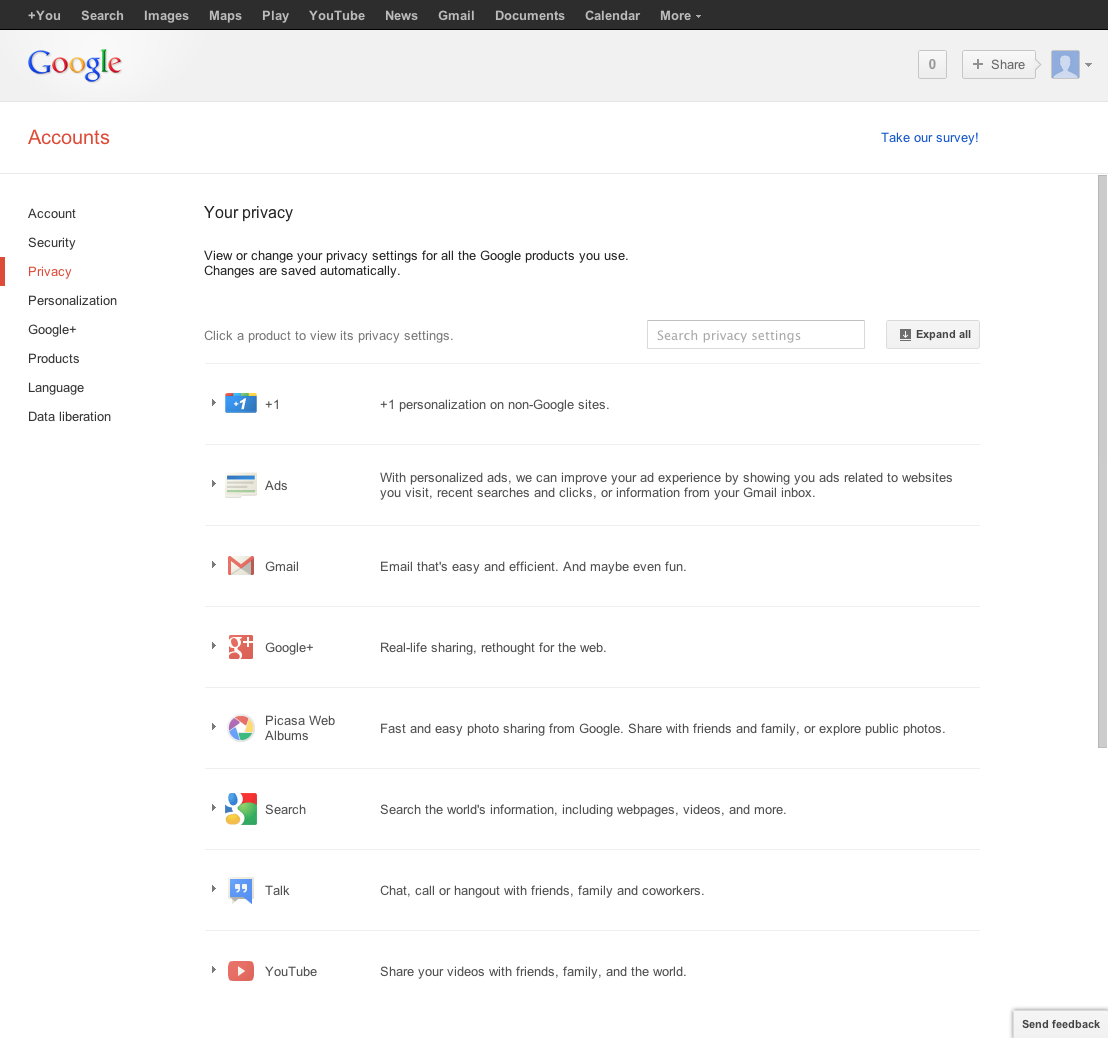
Task: Click the Picasa Web Albums icon
Action: tap(240, 728)
